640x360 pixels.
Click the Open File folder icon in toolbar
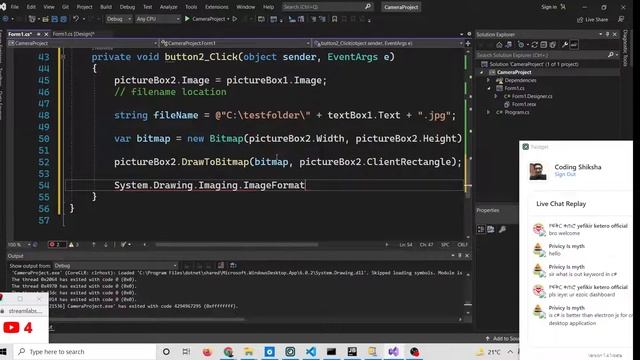pyautogui.click(x=45, y=19)
